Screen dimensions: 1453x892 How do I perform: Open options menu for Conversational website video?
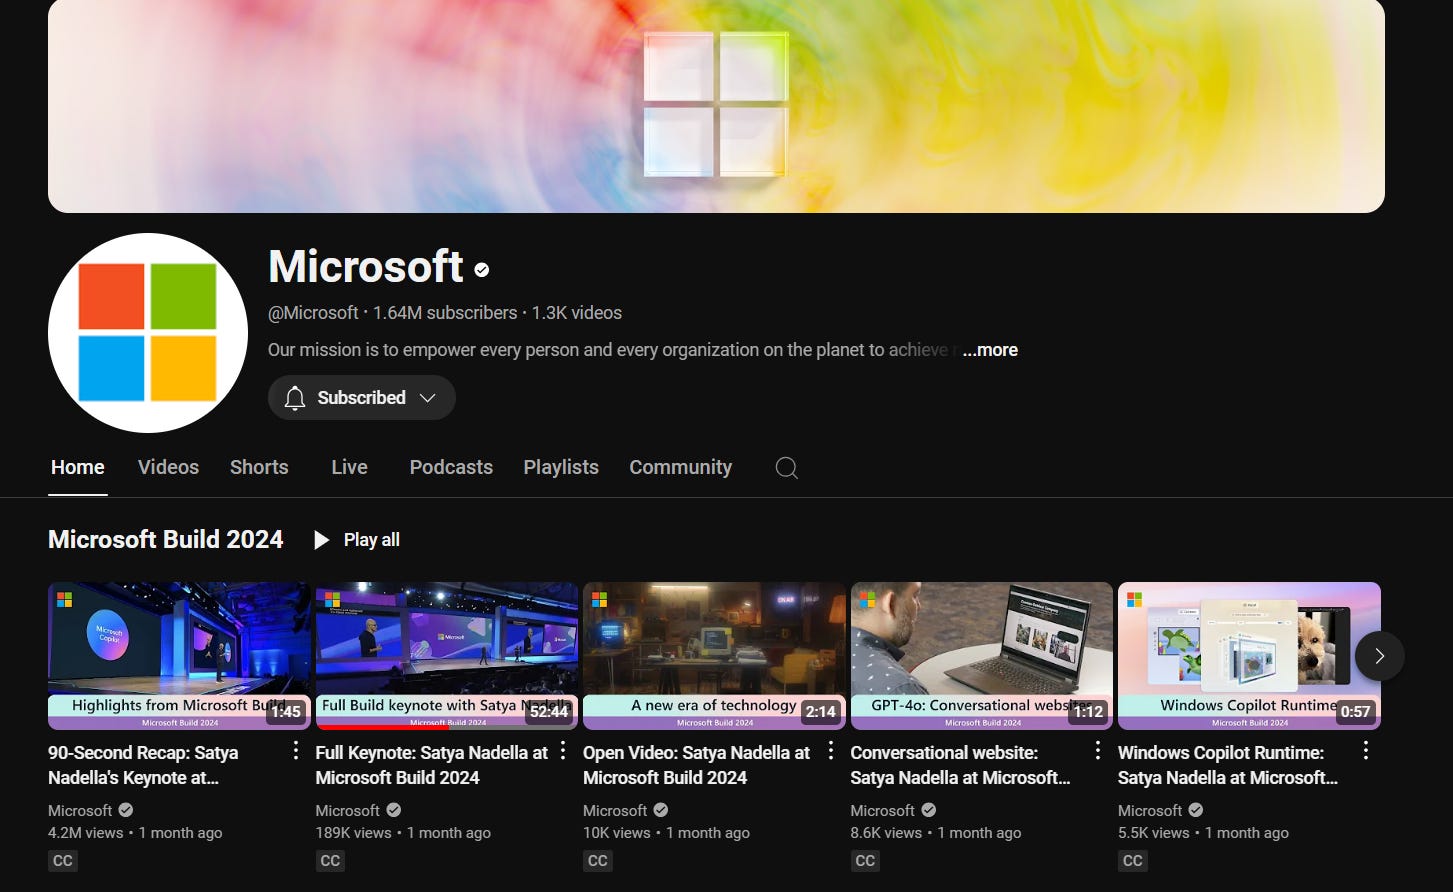pyautogui.click(x=1098, y=751)
